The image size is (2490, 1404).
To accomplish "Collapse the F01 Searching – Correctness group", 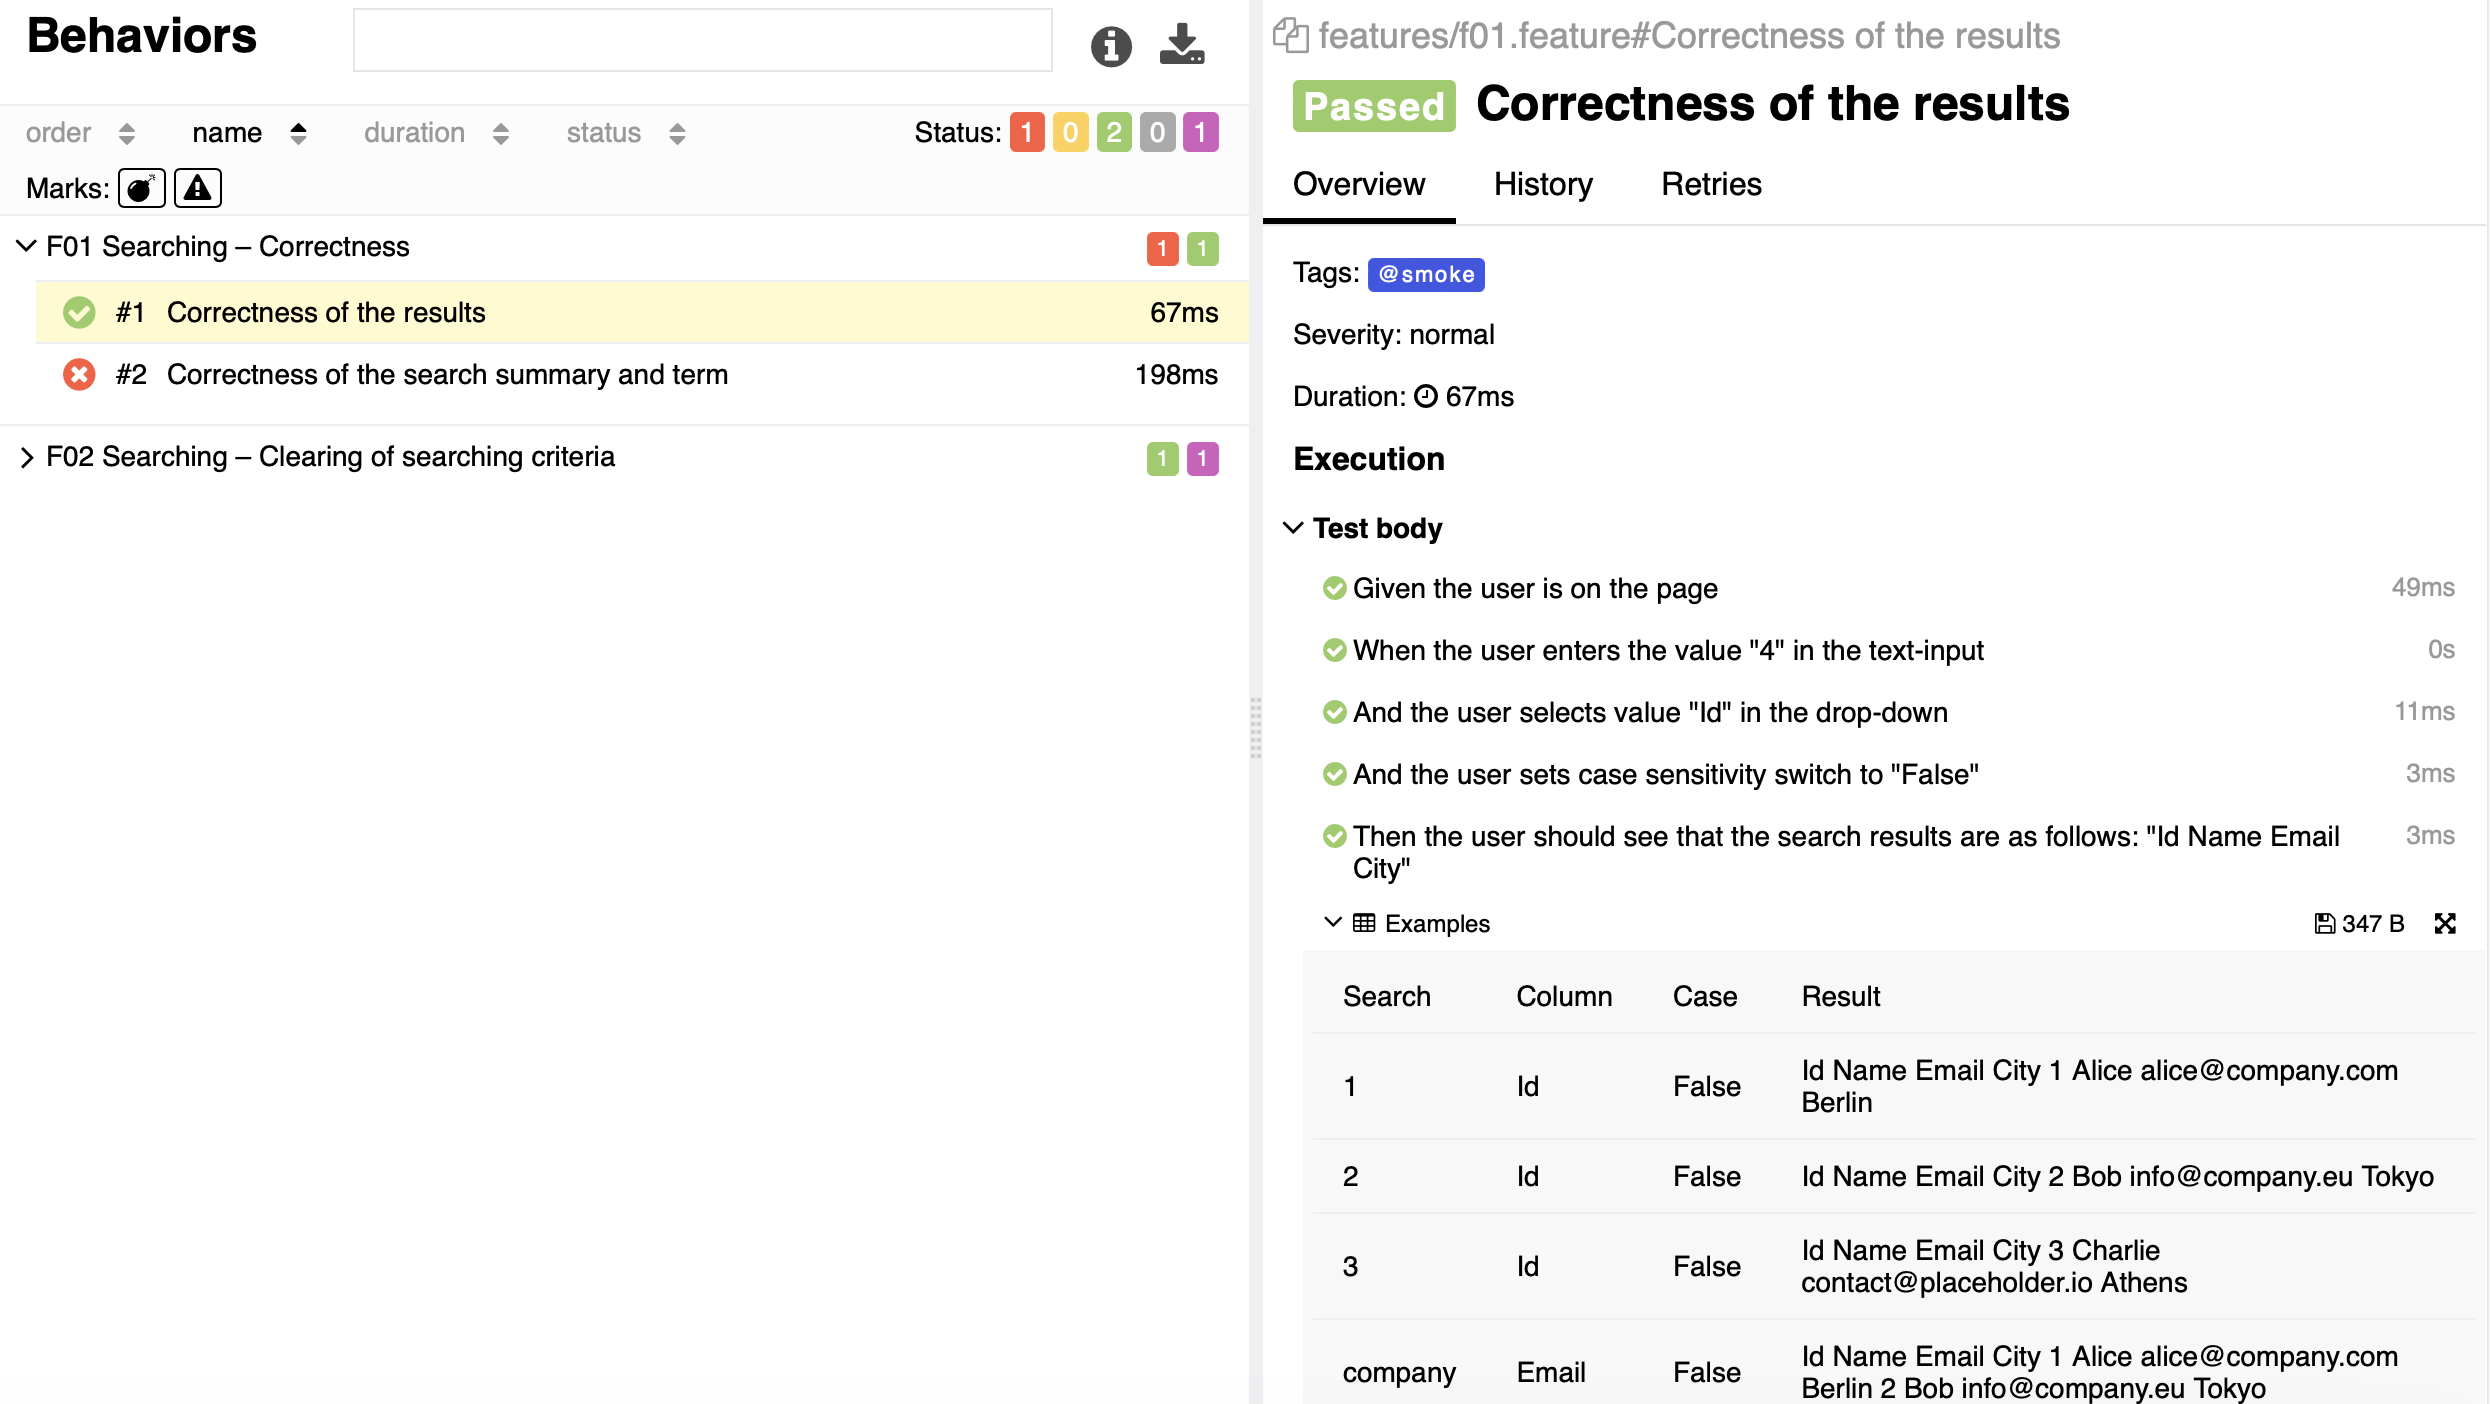I will click(27, 246).
